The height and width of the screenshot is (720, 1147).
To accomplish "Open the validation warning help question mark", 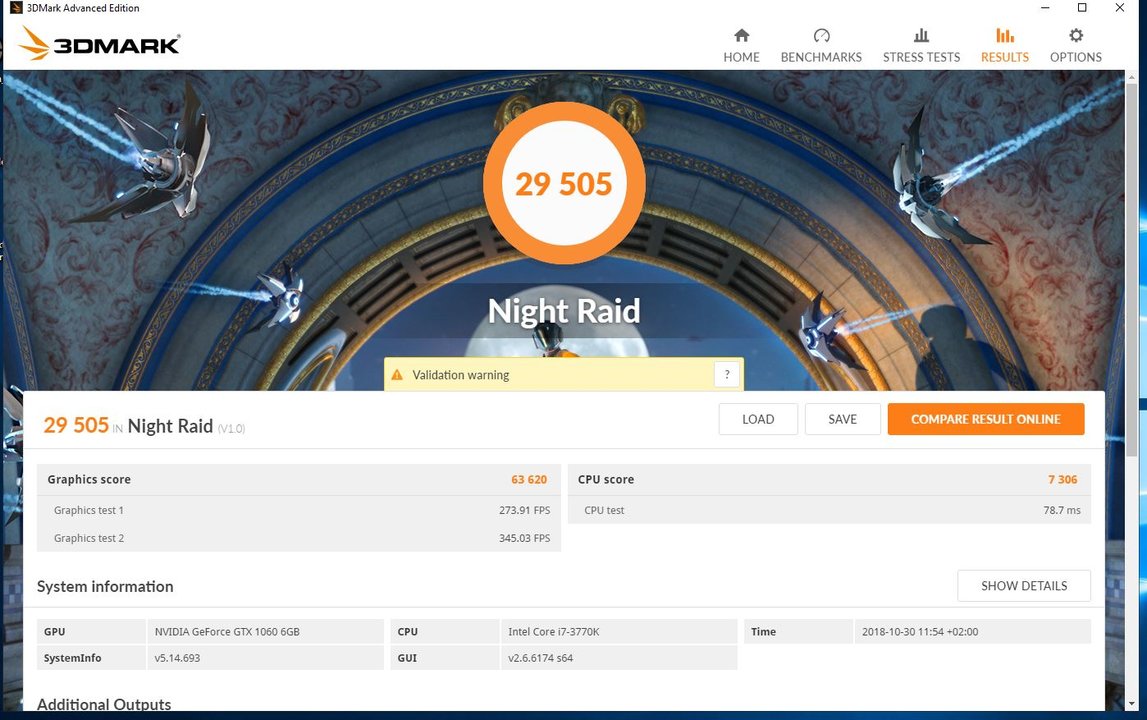I will pyautogui.click(x=726, y=375).
